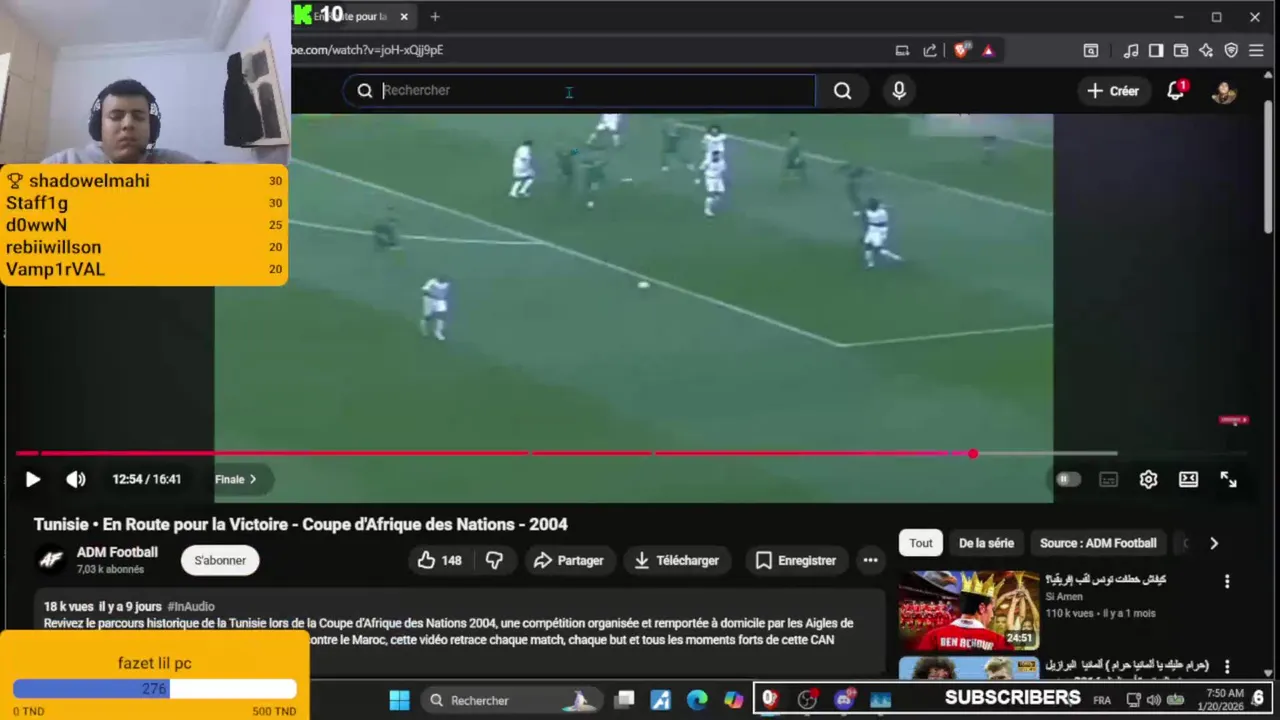Click the FRA language indicator
The height and width of the screenshot is (720, 1280).
[1102, 700]
